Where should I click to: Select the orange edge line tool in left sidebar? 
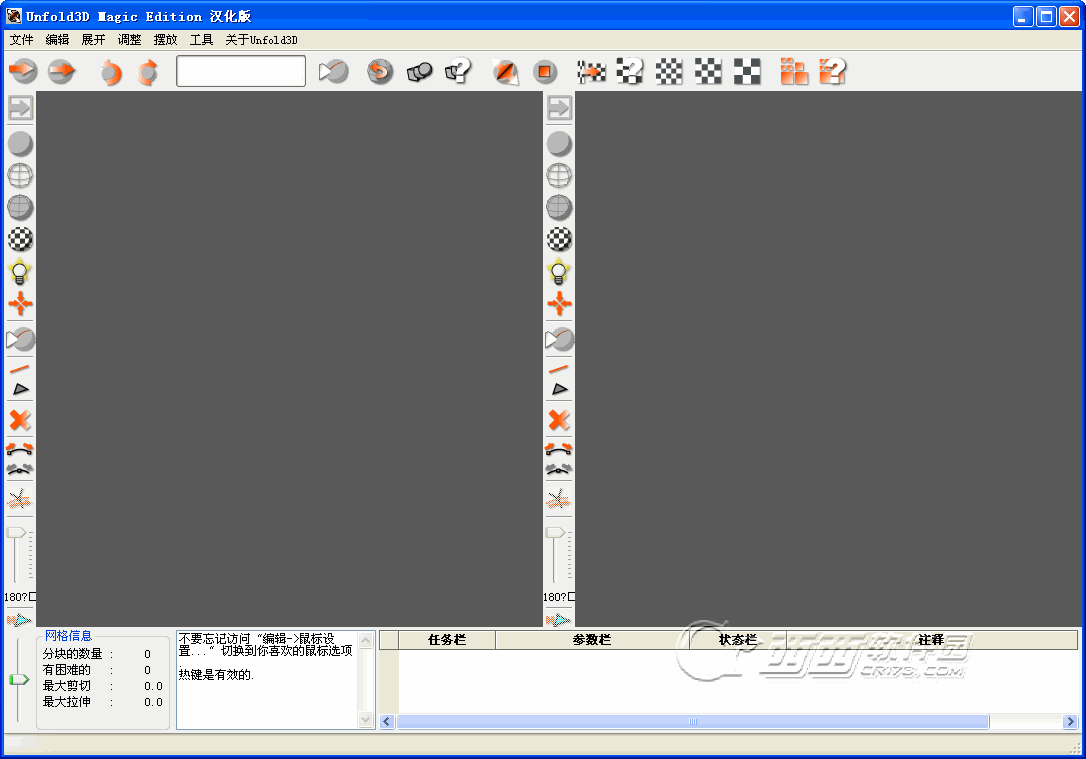pyautogui.click(x=20, y=369)
